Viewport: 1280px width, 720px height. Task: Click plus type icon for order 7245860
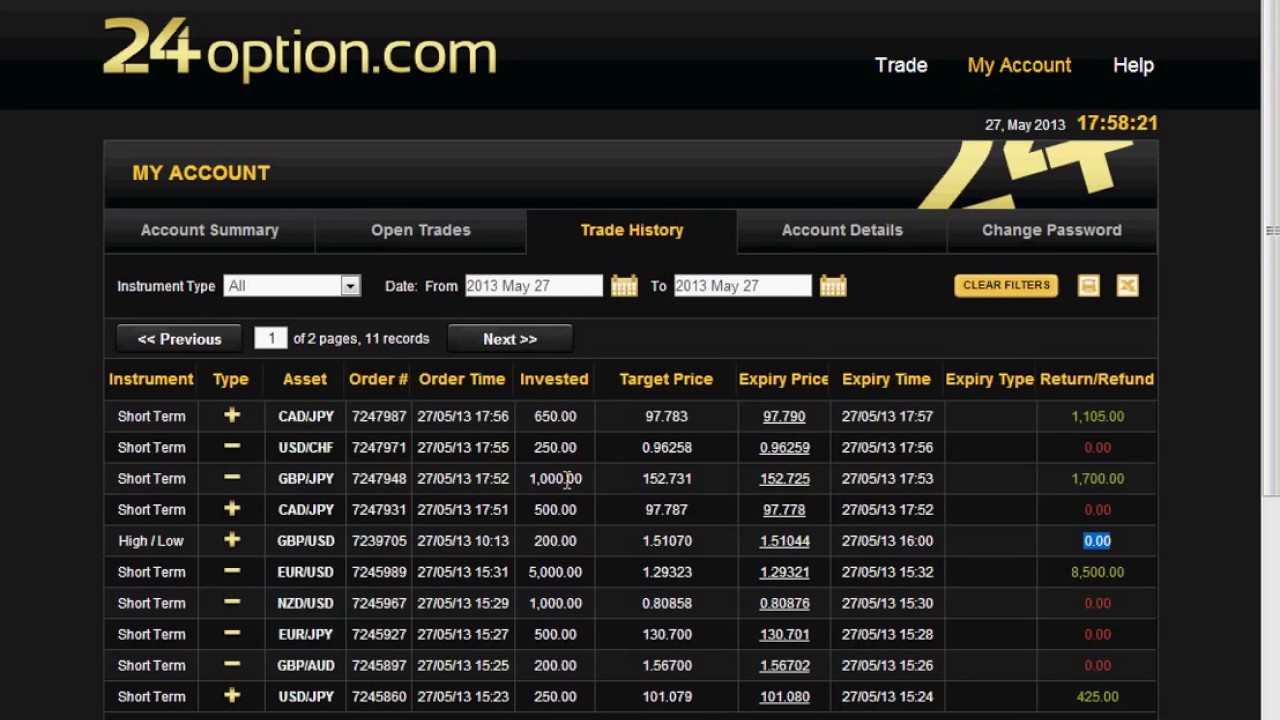pos(232,696)
